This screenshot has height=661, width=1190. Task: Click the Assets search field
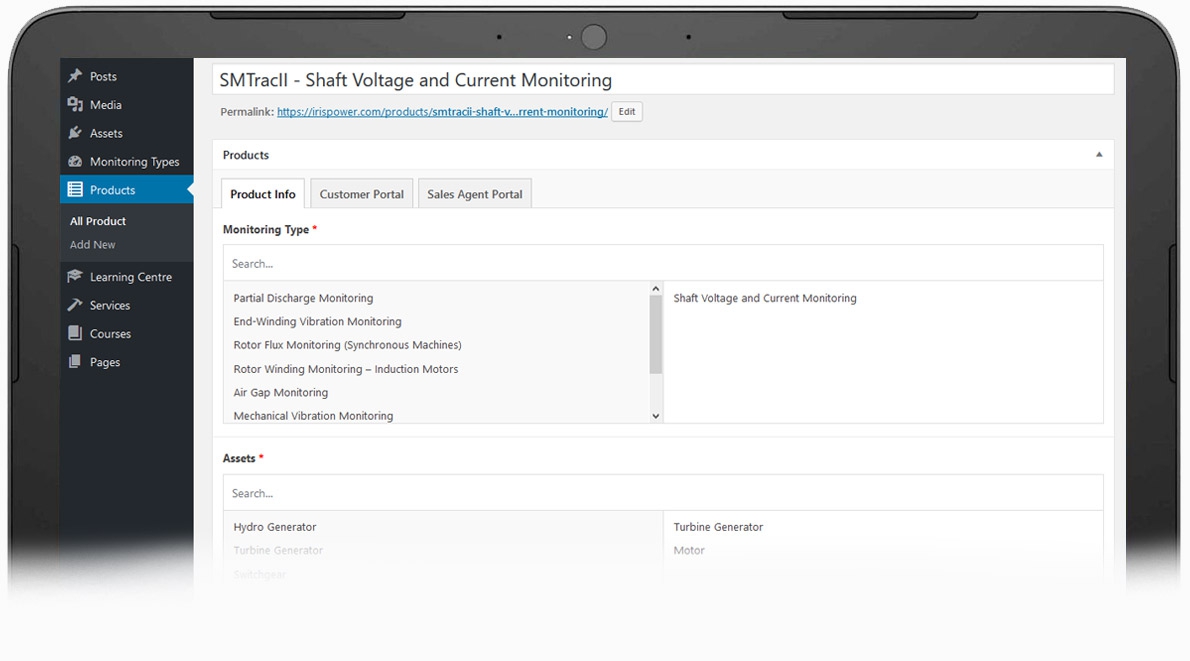(663, 493)
